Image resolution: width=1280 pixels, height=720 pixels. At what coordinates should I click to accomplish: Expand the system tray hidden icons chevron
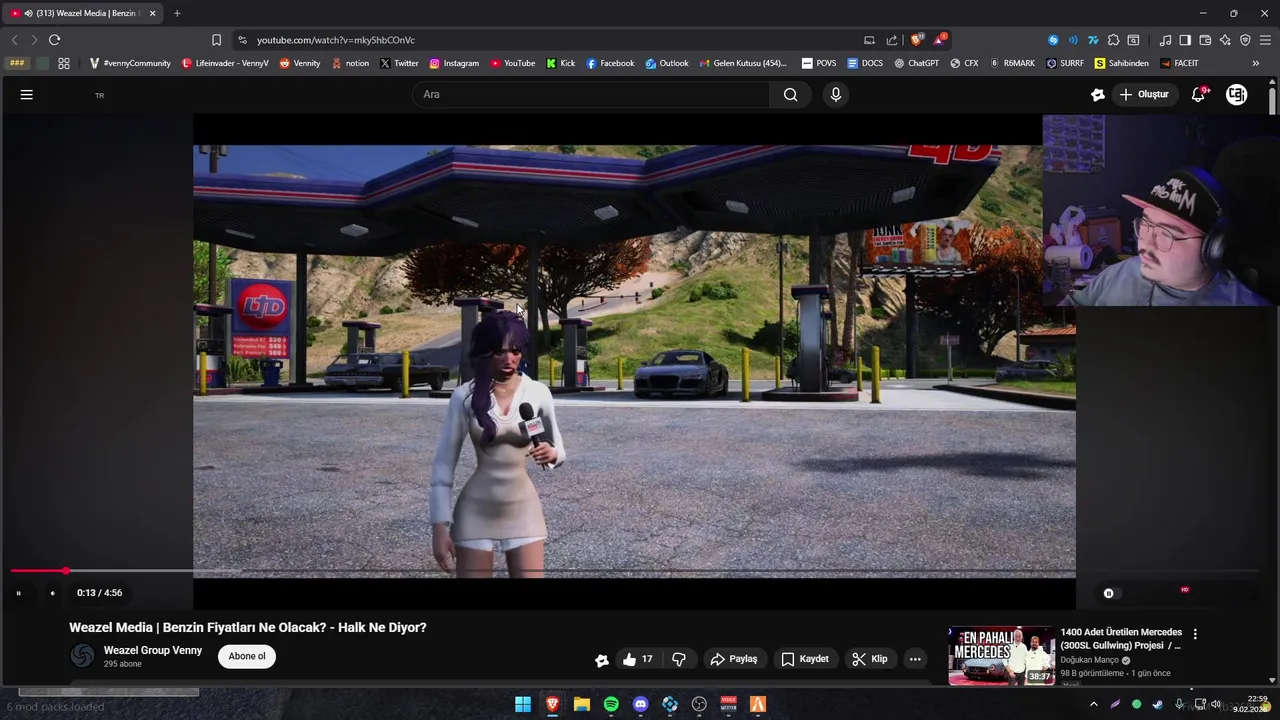pyautogui.click(x=1095, y=704)
